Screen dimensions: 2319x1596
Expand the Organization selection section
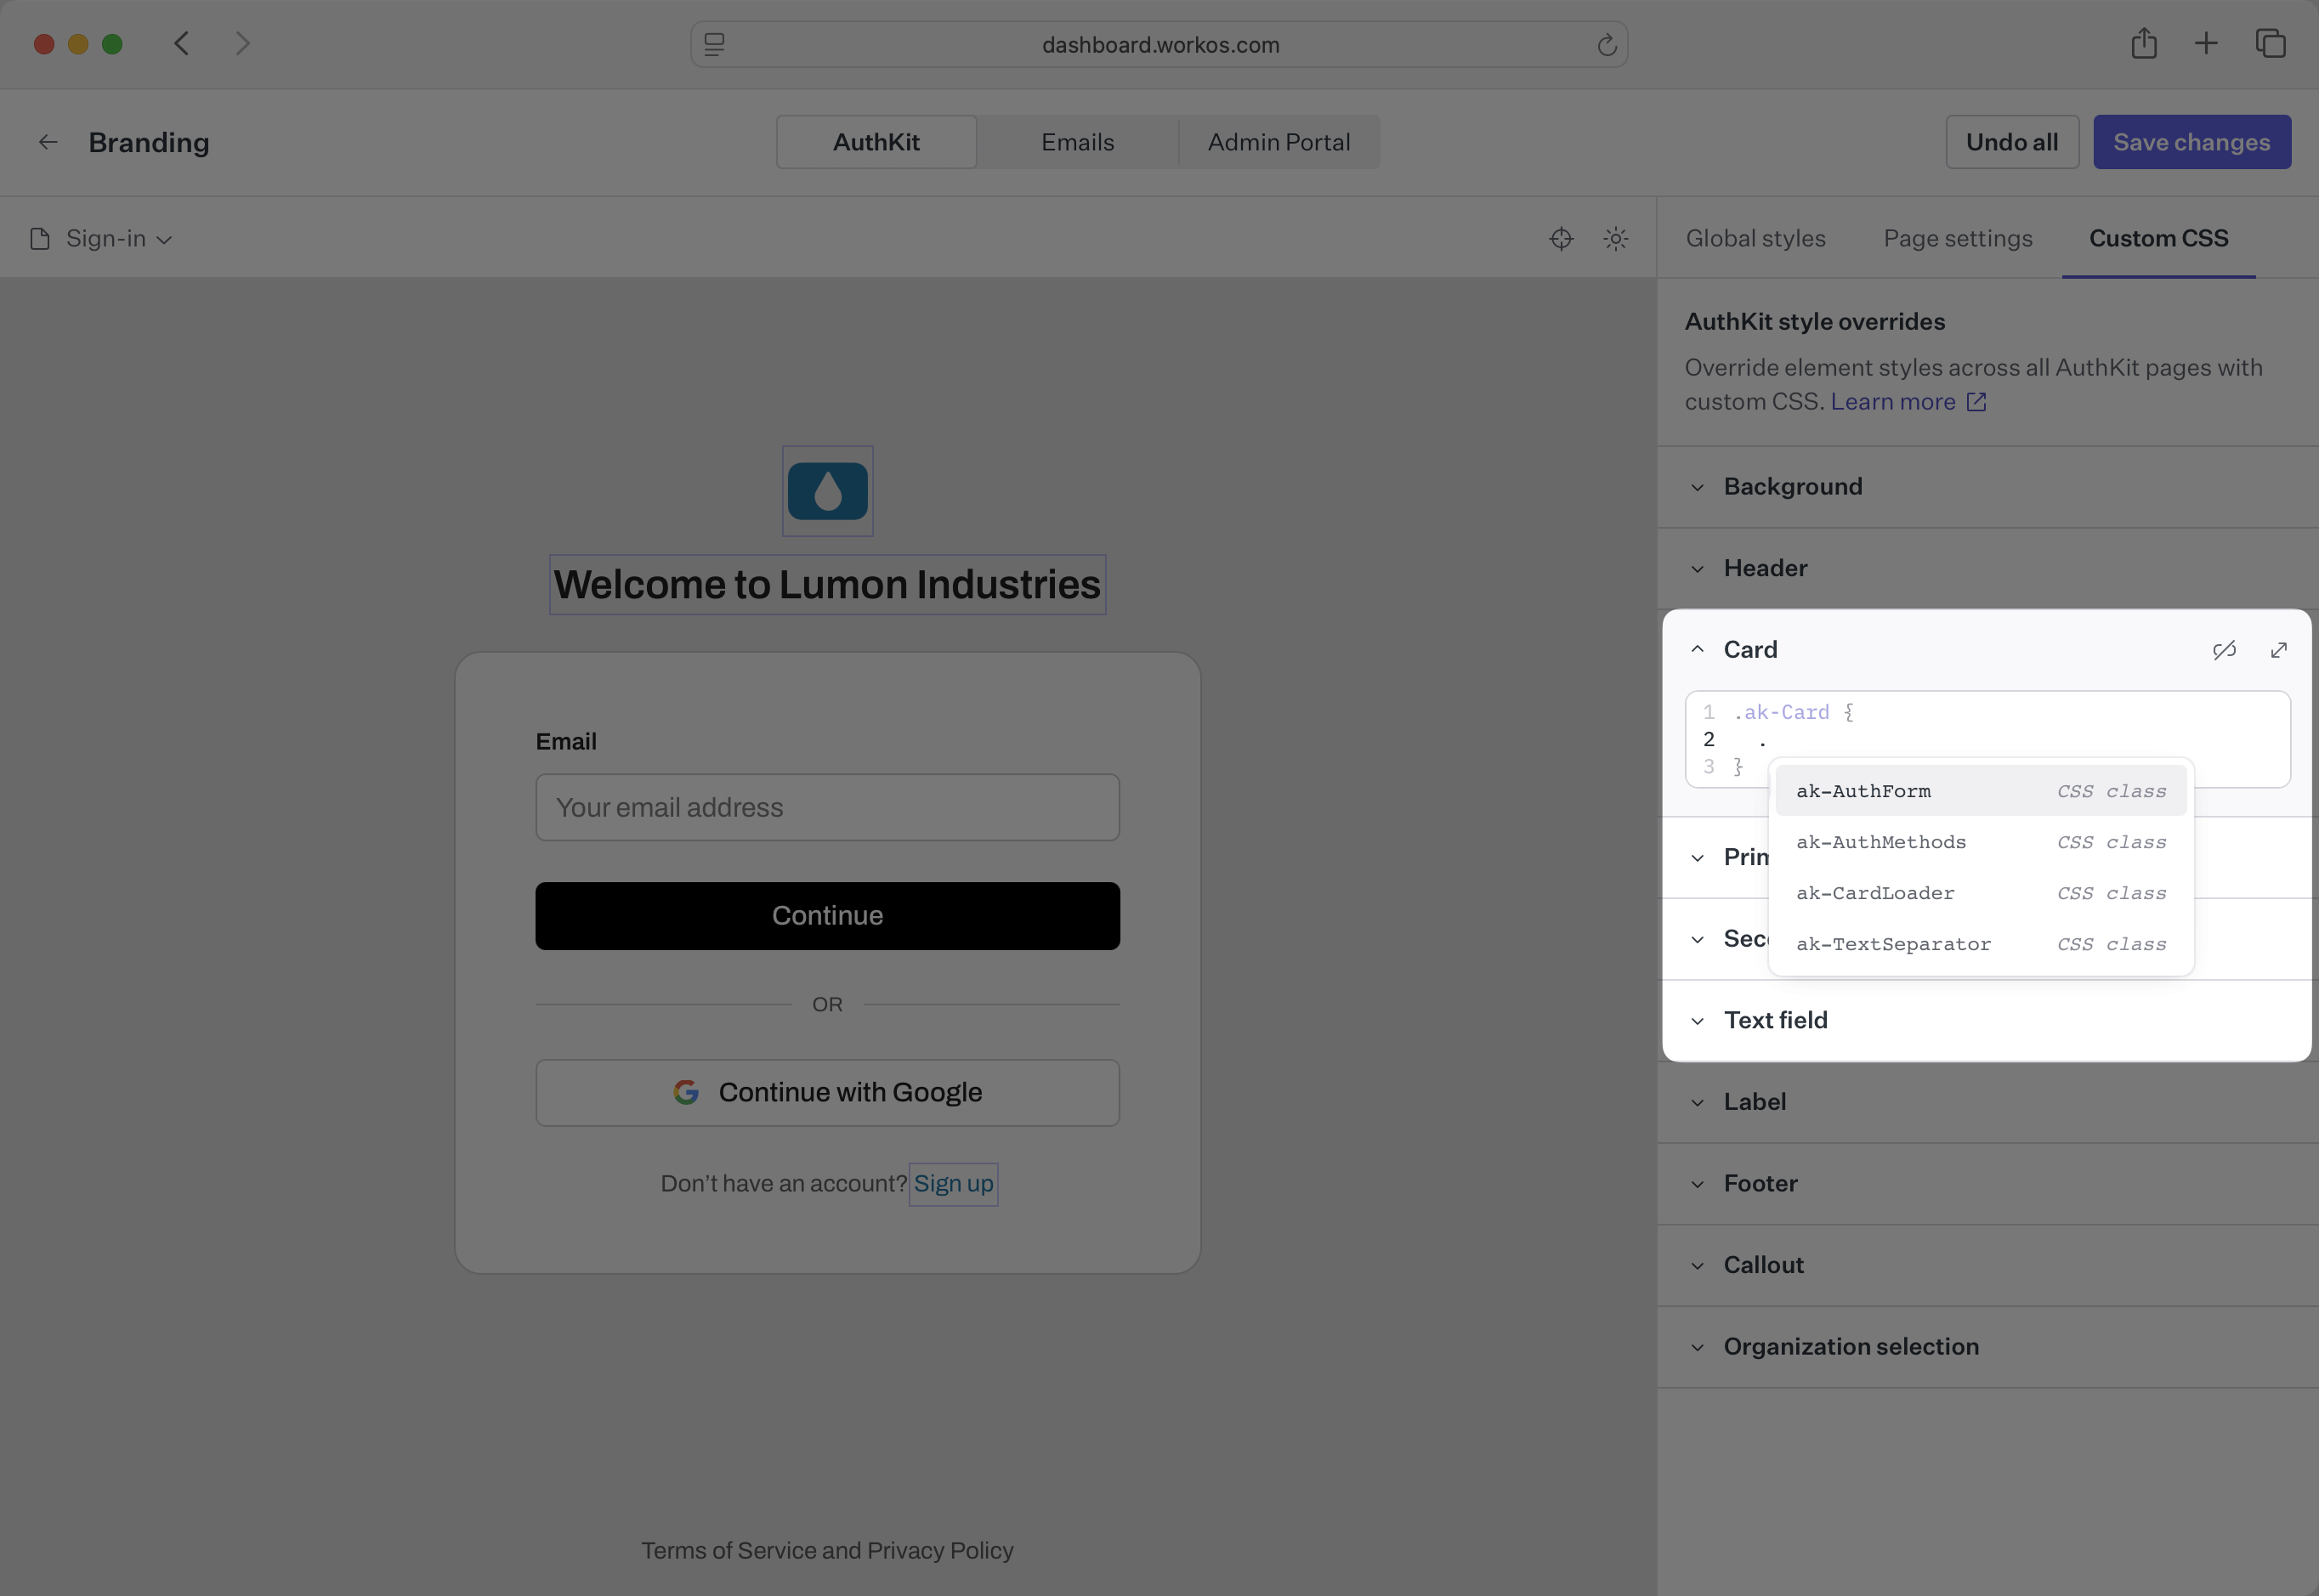click(x=1850, y=1347)
